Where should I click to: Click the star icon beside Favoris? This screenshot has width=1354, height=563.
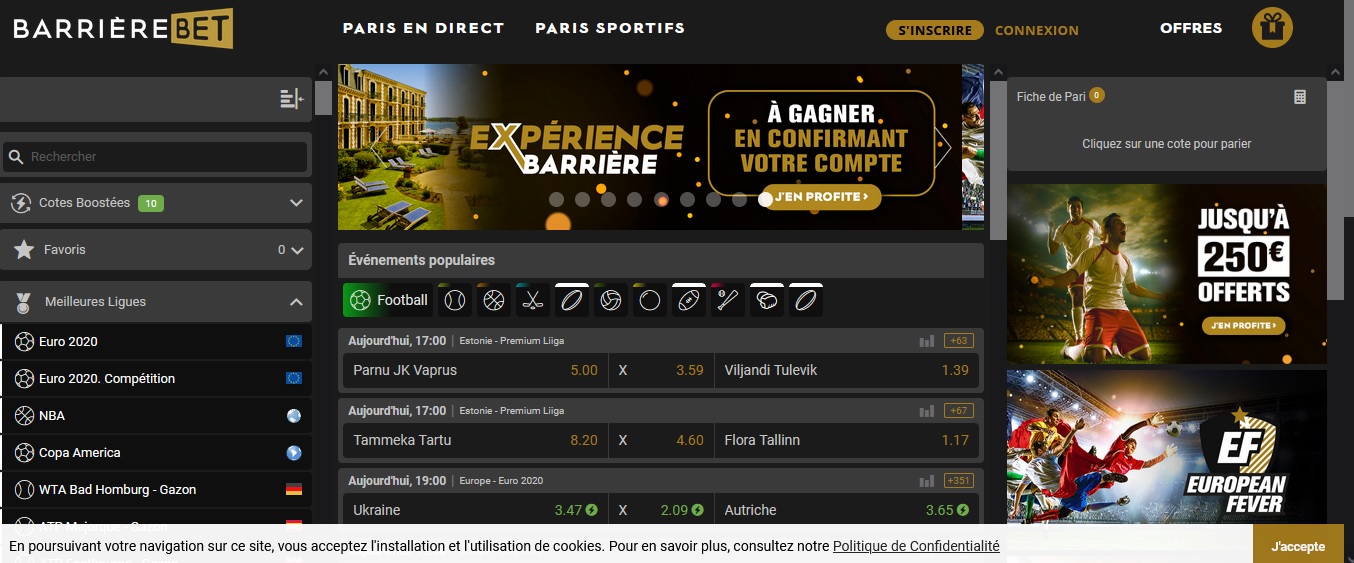click(x=24, y=250)
